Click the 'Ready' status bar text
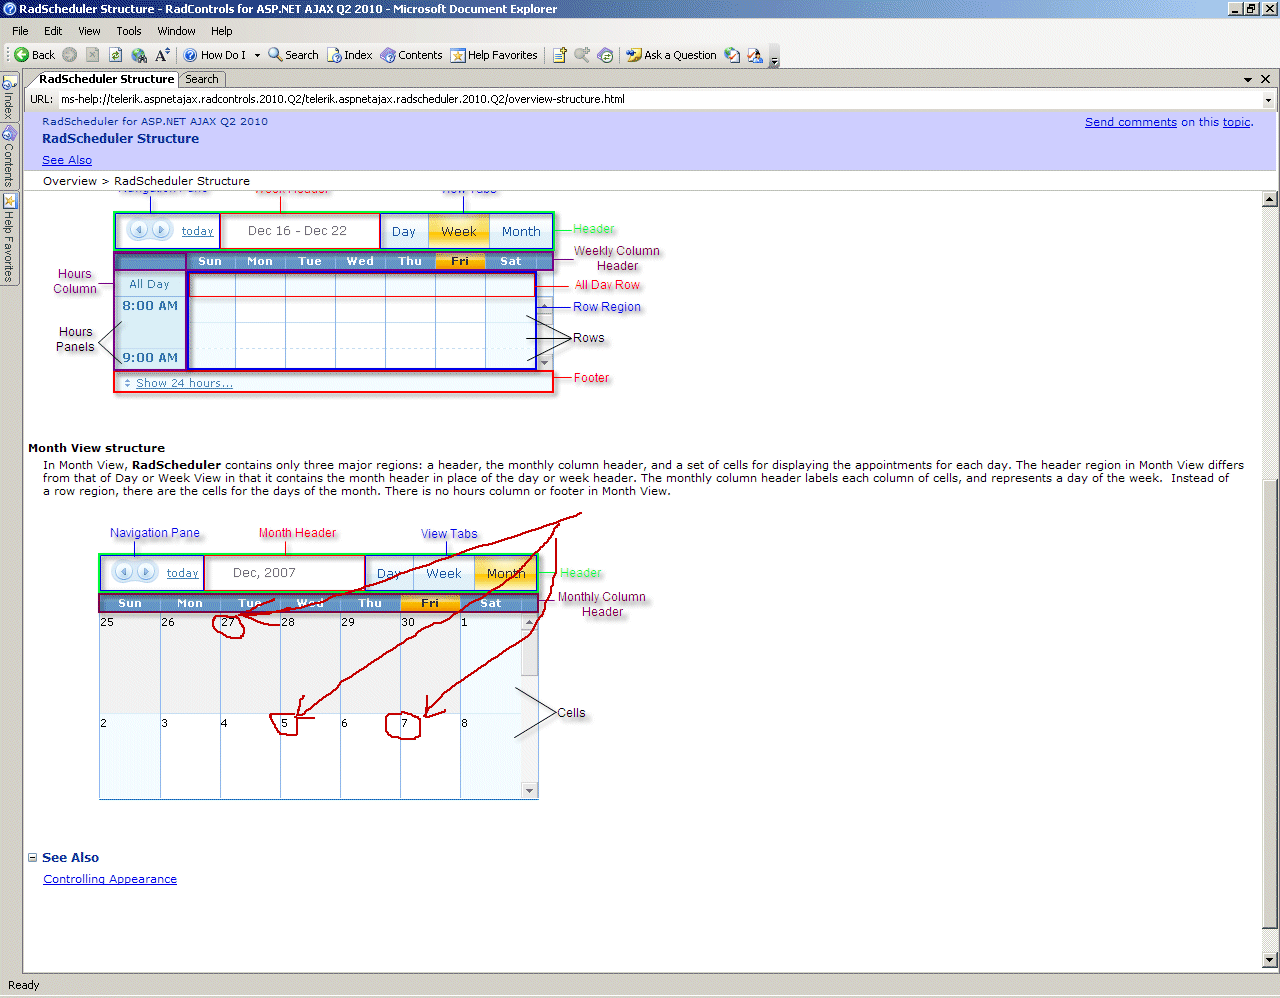This screenshot has width=1280, height=998. (24, 985)
